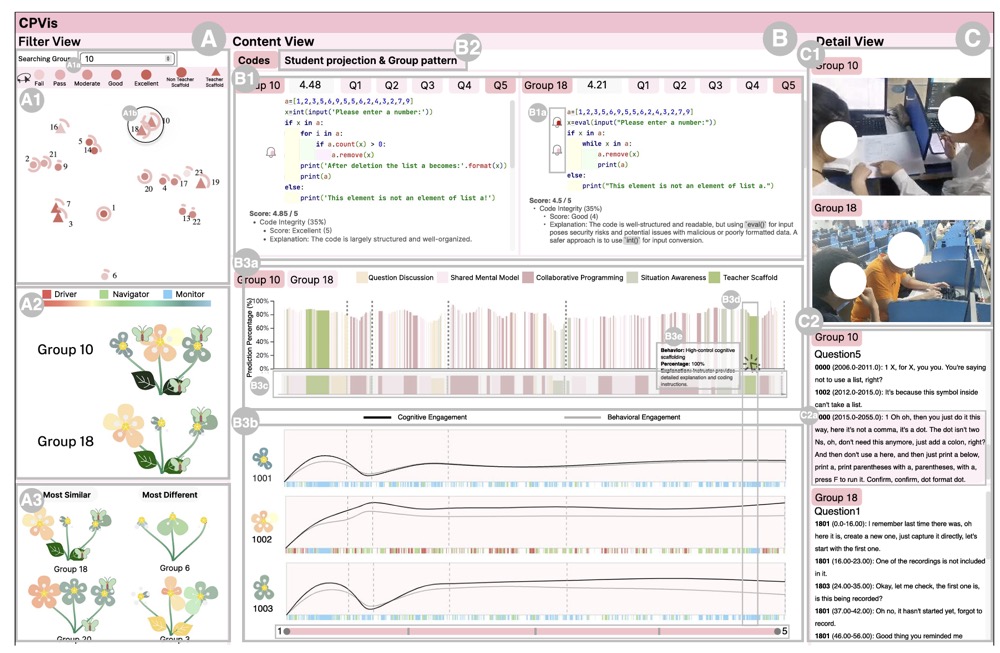Click transcript line starting 1803 (24.00-35.00)
This screenshot has height=653, width=1000.
point(898,592)
